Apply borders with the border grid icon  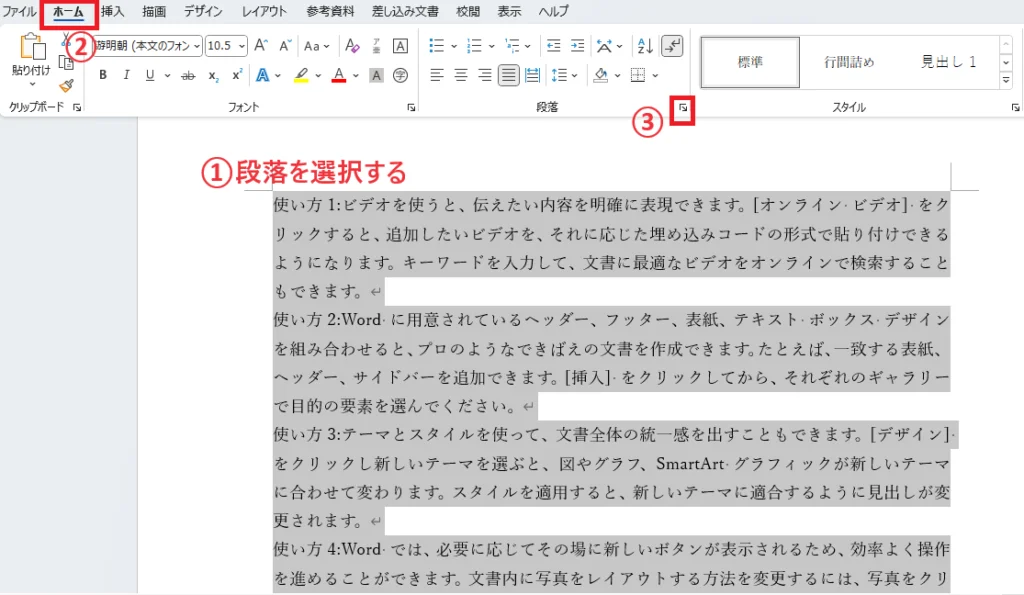tap(638, 76)
